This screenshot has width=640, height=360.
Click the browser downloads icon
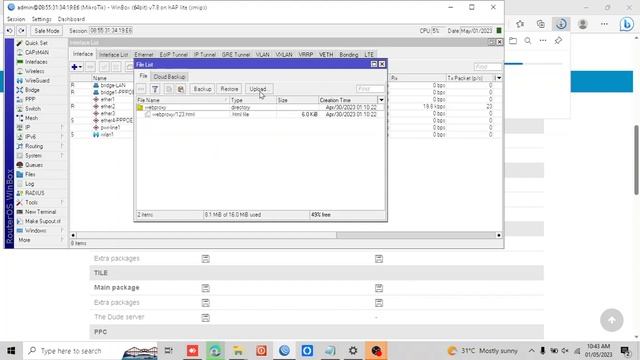click(561, 24)
